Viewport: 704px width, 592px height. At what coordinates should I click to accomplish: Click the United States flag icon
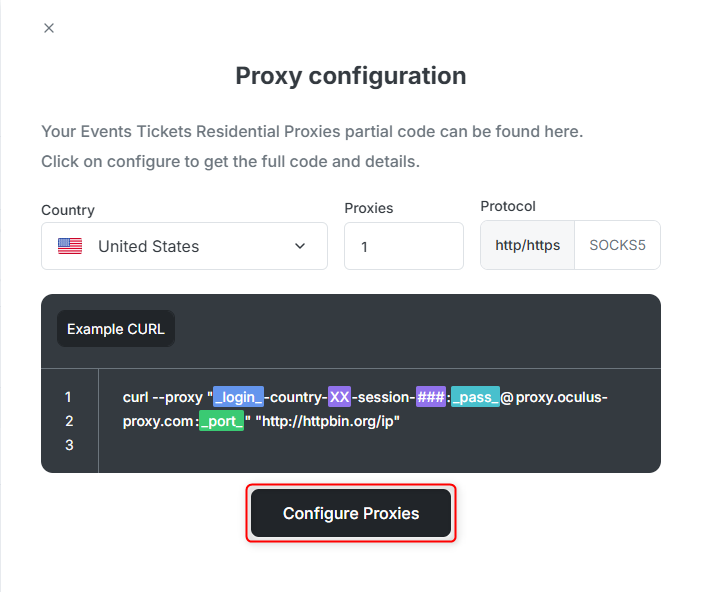point(70,246)
